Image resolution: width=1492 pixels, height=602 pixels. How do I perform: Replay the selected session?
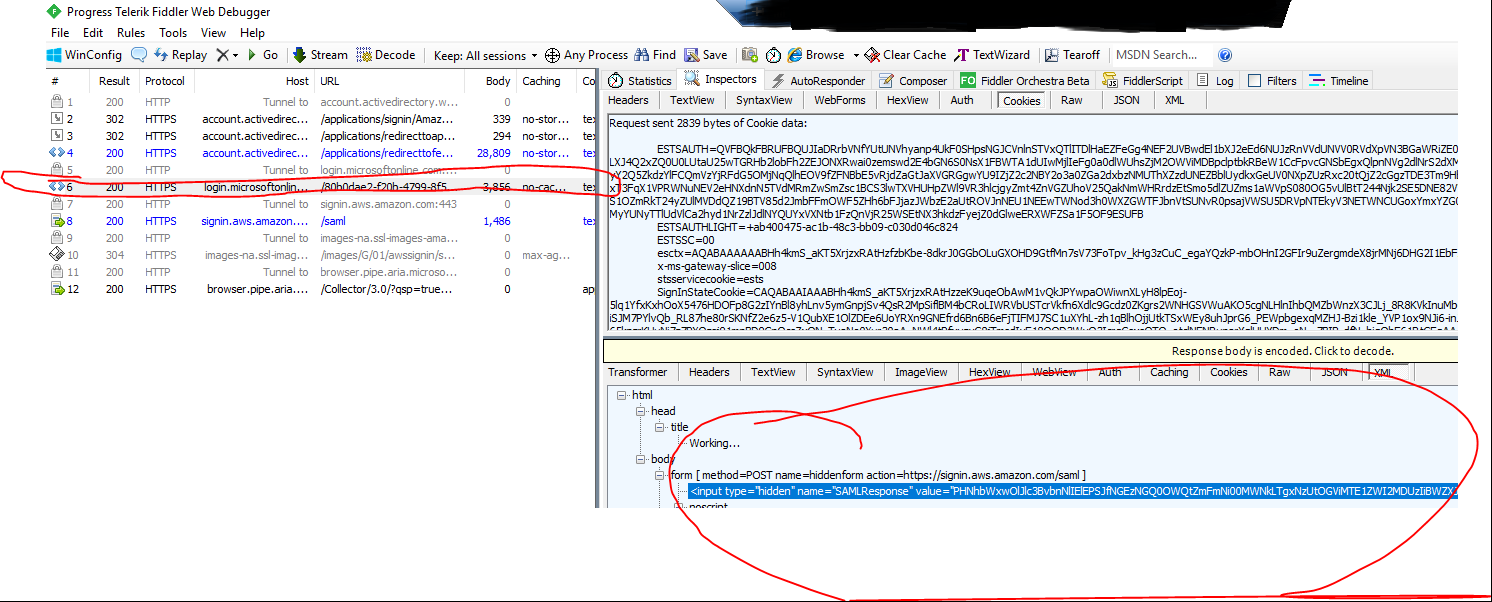pyautogui.click(x=180, y=55)
